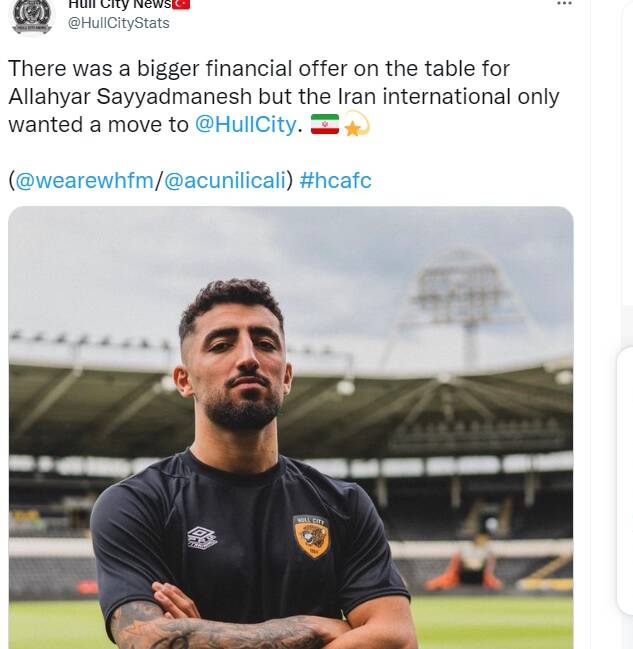Screen dimensions: 633x649
Task: Click the Turkey flag beside the account name
Action: coord(181,5)
